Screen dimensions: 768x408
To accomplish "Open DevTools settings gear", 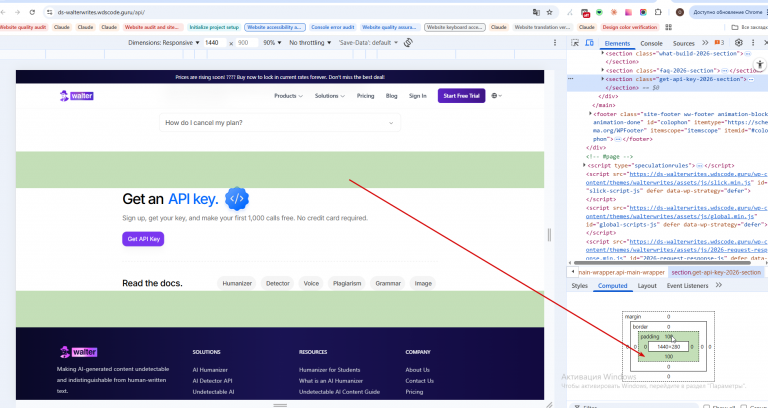I will click(x=739, y=43).
